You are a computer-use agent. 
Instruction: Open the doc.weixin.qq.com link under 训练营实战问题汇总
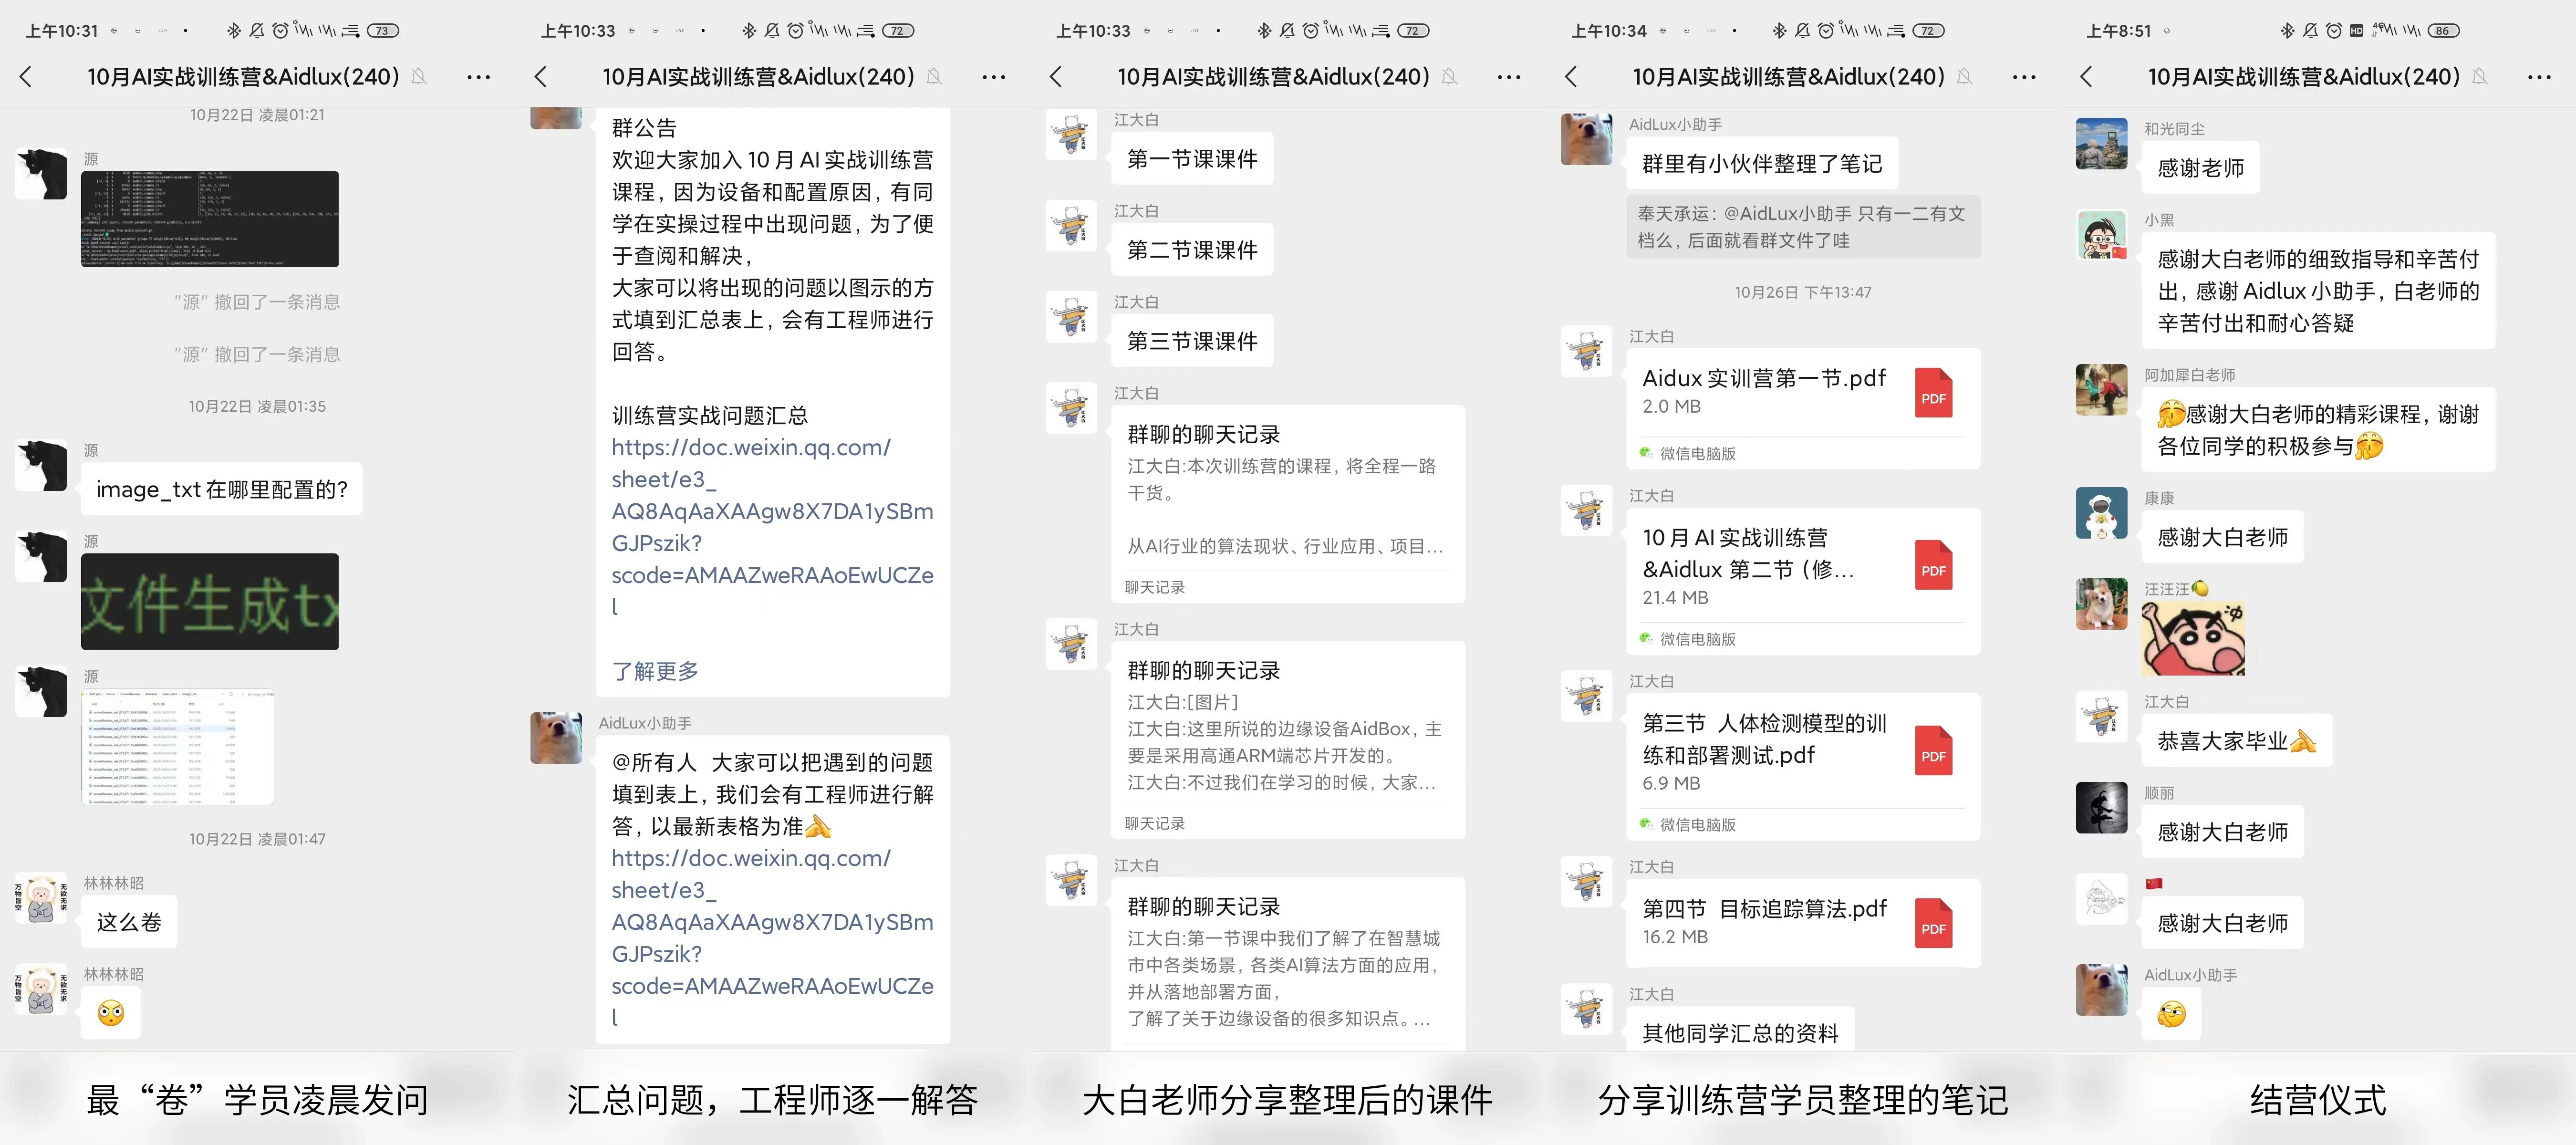772,527
